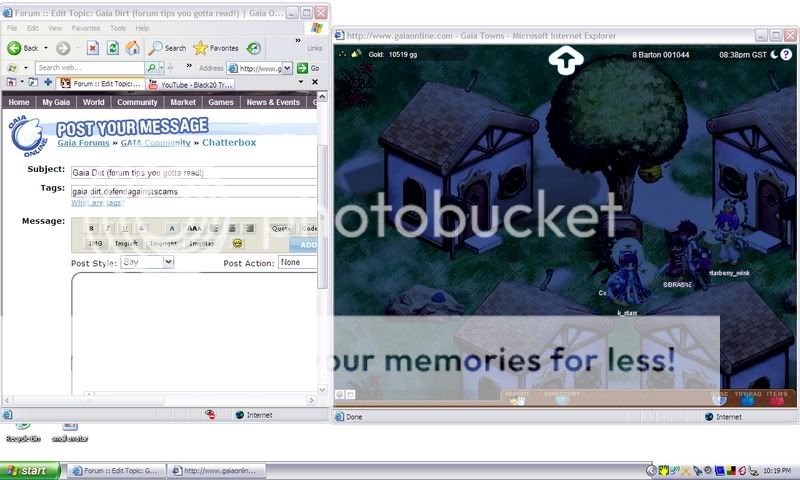Click the help question mark in Gaia Towns
The image size is (800, 480).
(786, 54)
